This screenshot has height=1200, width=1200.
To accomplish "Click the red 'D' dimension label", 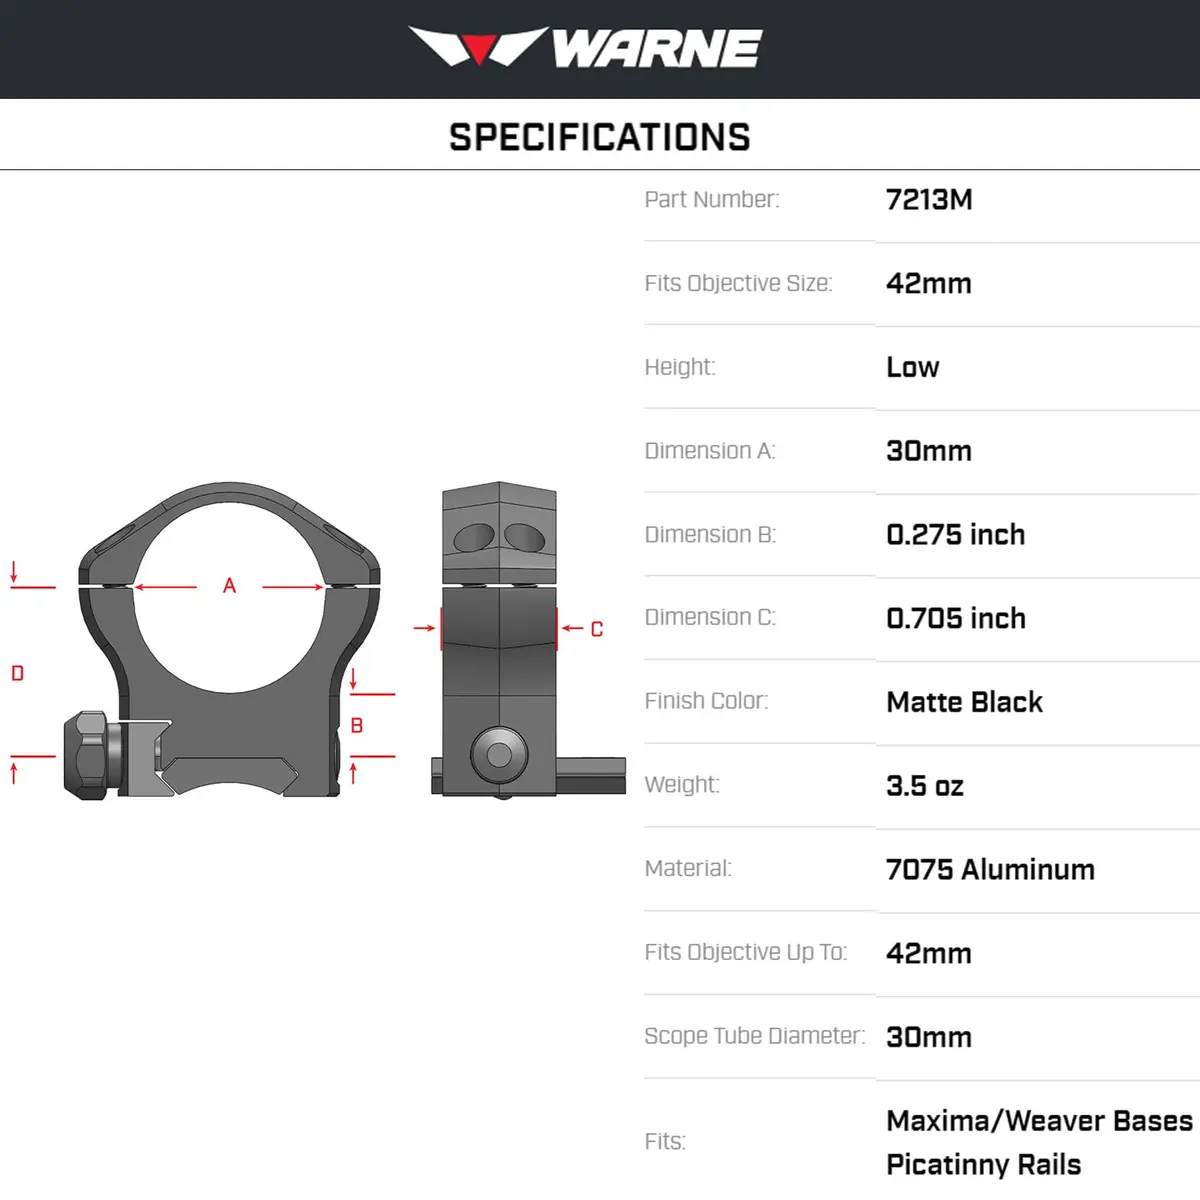I will pos(17,673).
